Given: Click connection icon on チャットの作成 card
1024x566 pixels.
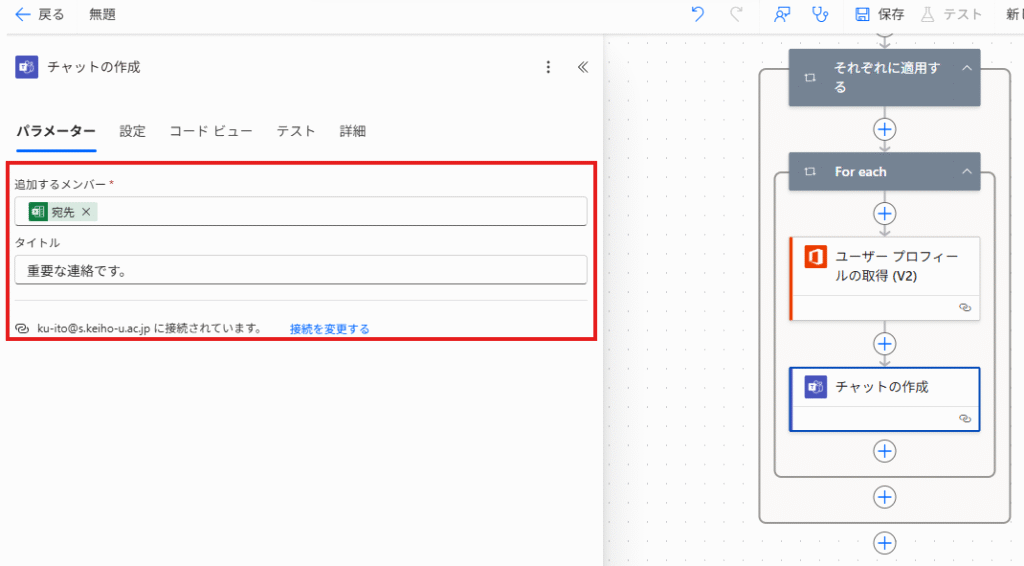Looking at the screenshot, I should tap(965, 418).
